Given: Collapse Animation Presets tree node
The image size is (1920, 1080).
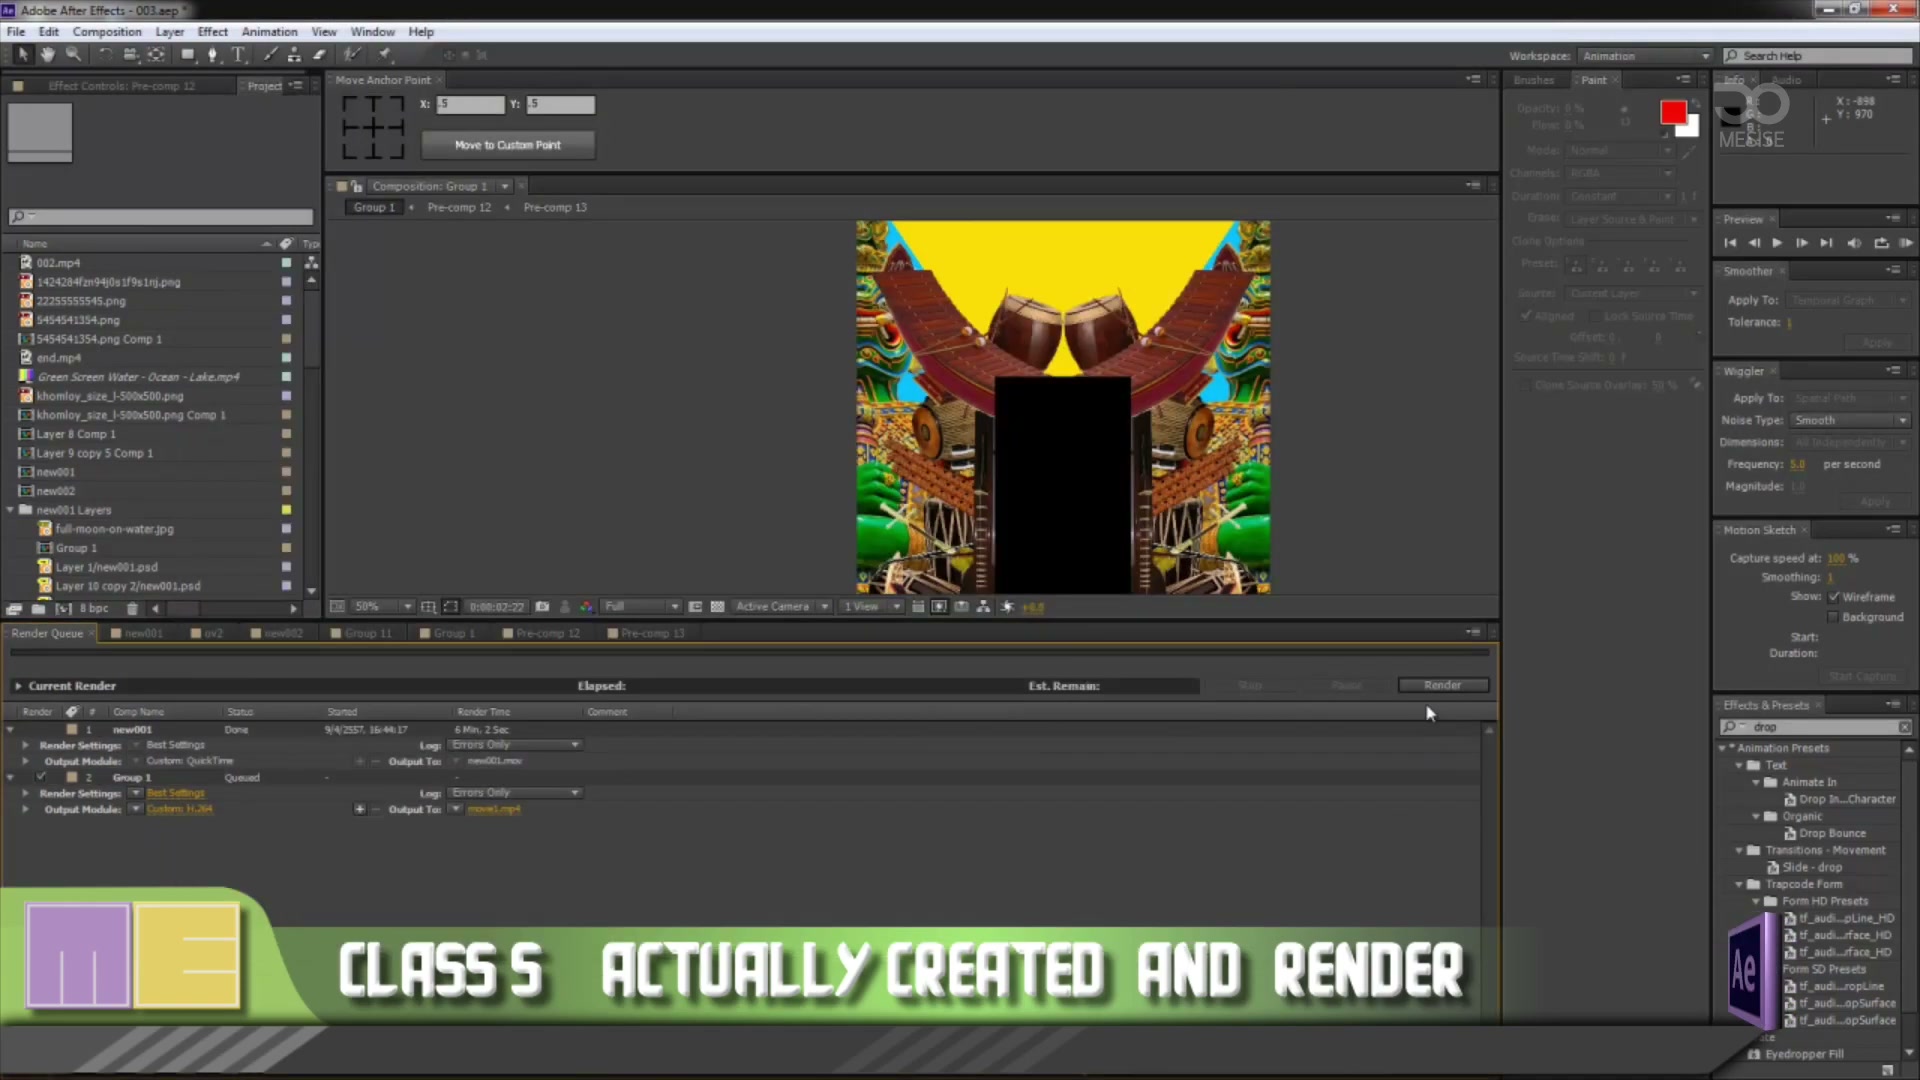Looking at the screenshot, I should coord(1724,748).
